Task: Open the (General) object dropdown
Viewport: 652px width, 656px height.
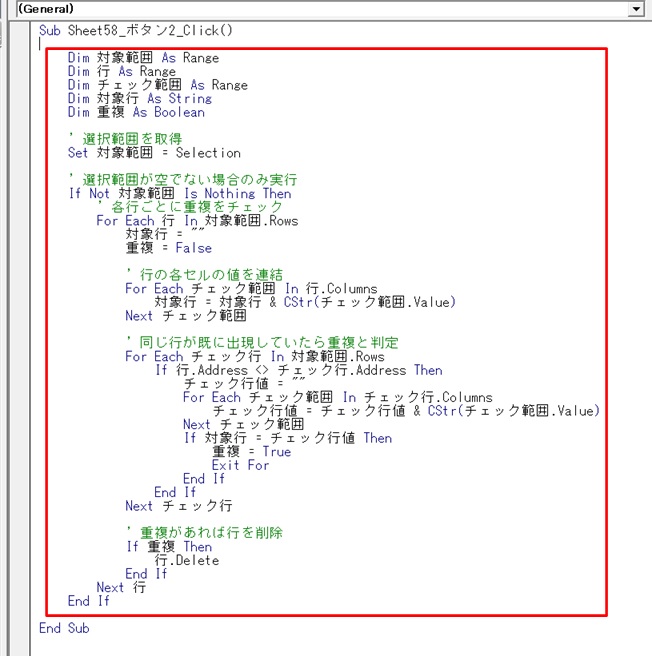Action: pos(330,9)
